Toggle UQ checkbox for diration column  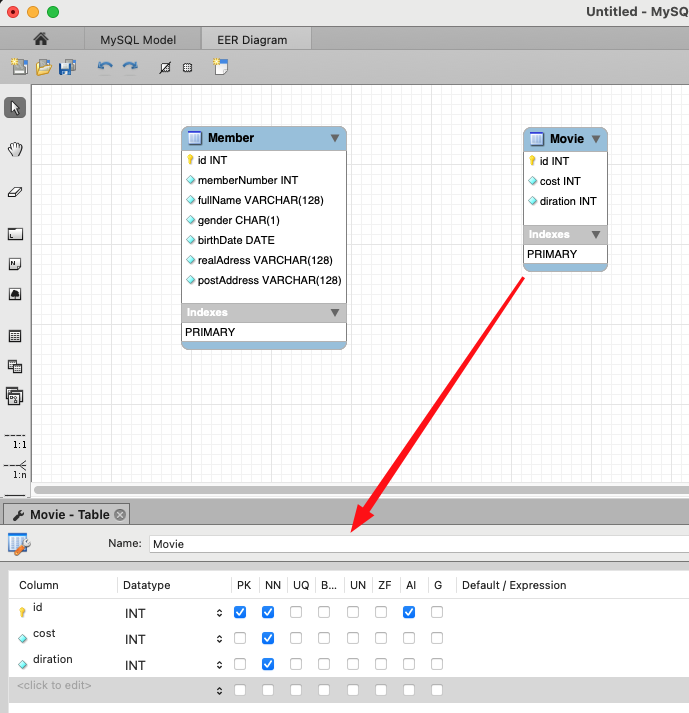(x=296, y=664)
